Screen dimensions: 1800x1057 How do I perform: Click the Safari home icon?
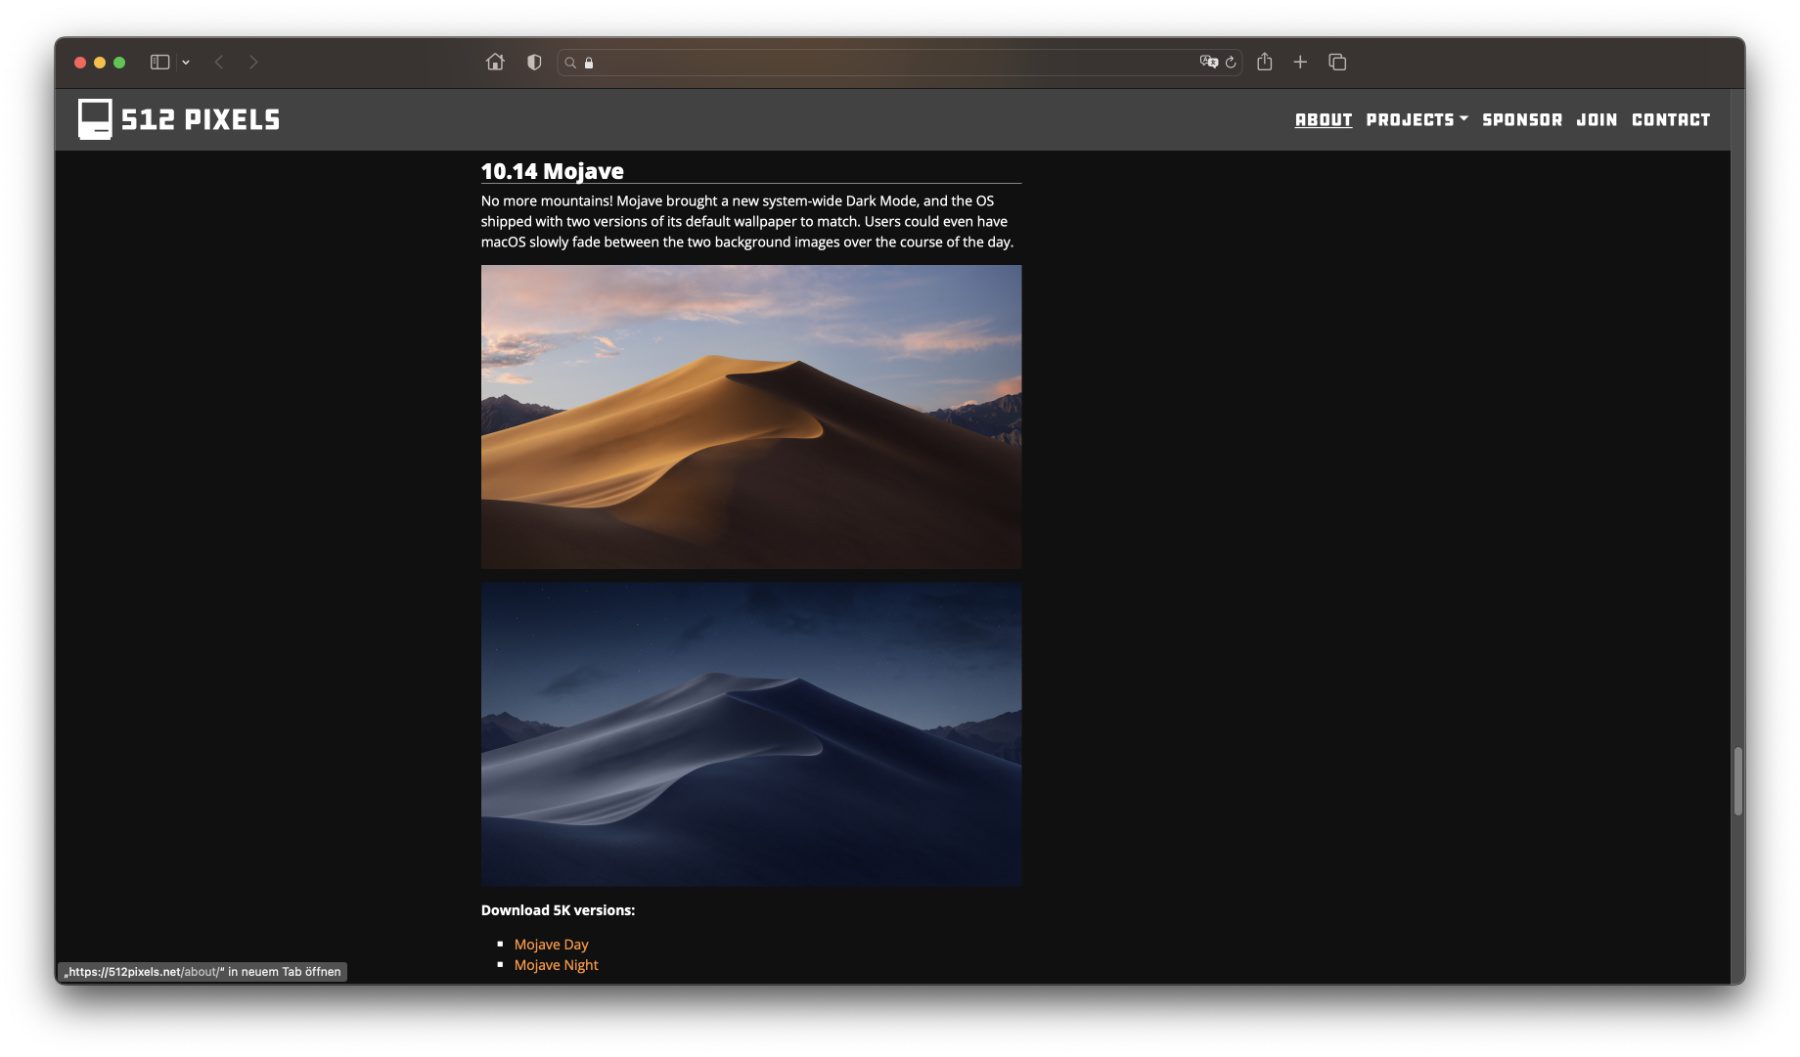click(494, 62)
